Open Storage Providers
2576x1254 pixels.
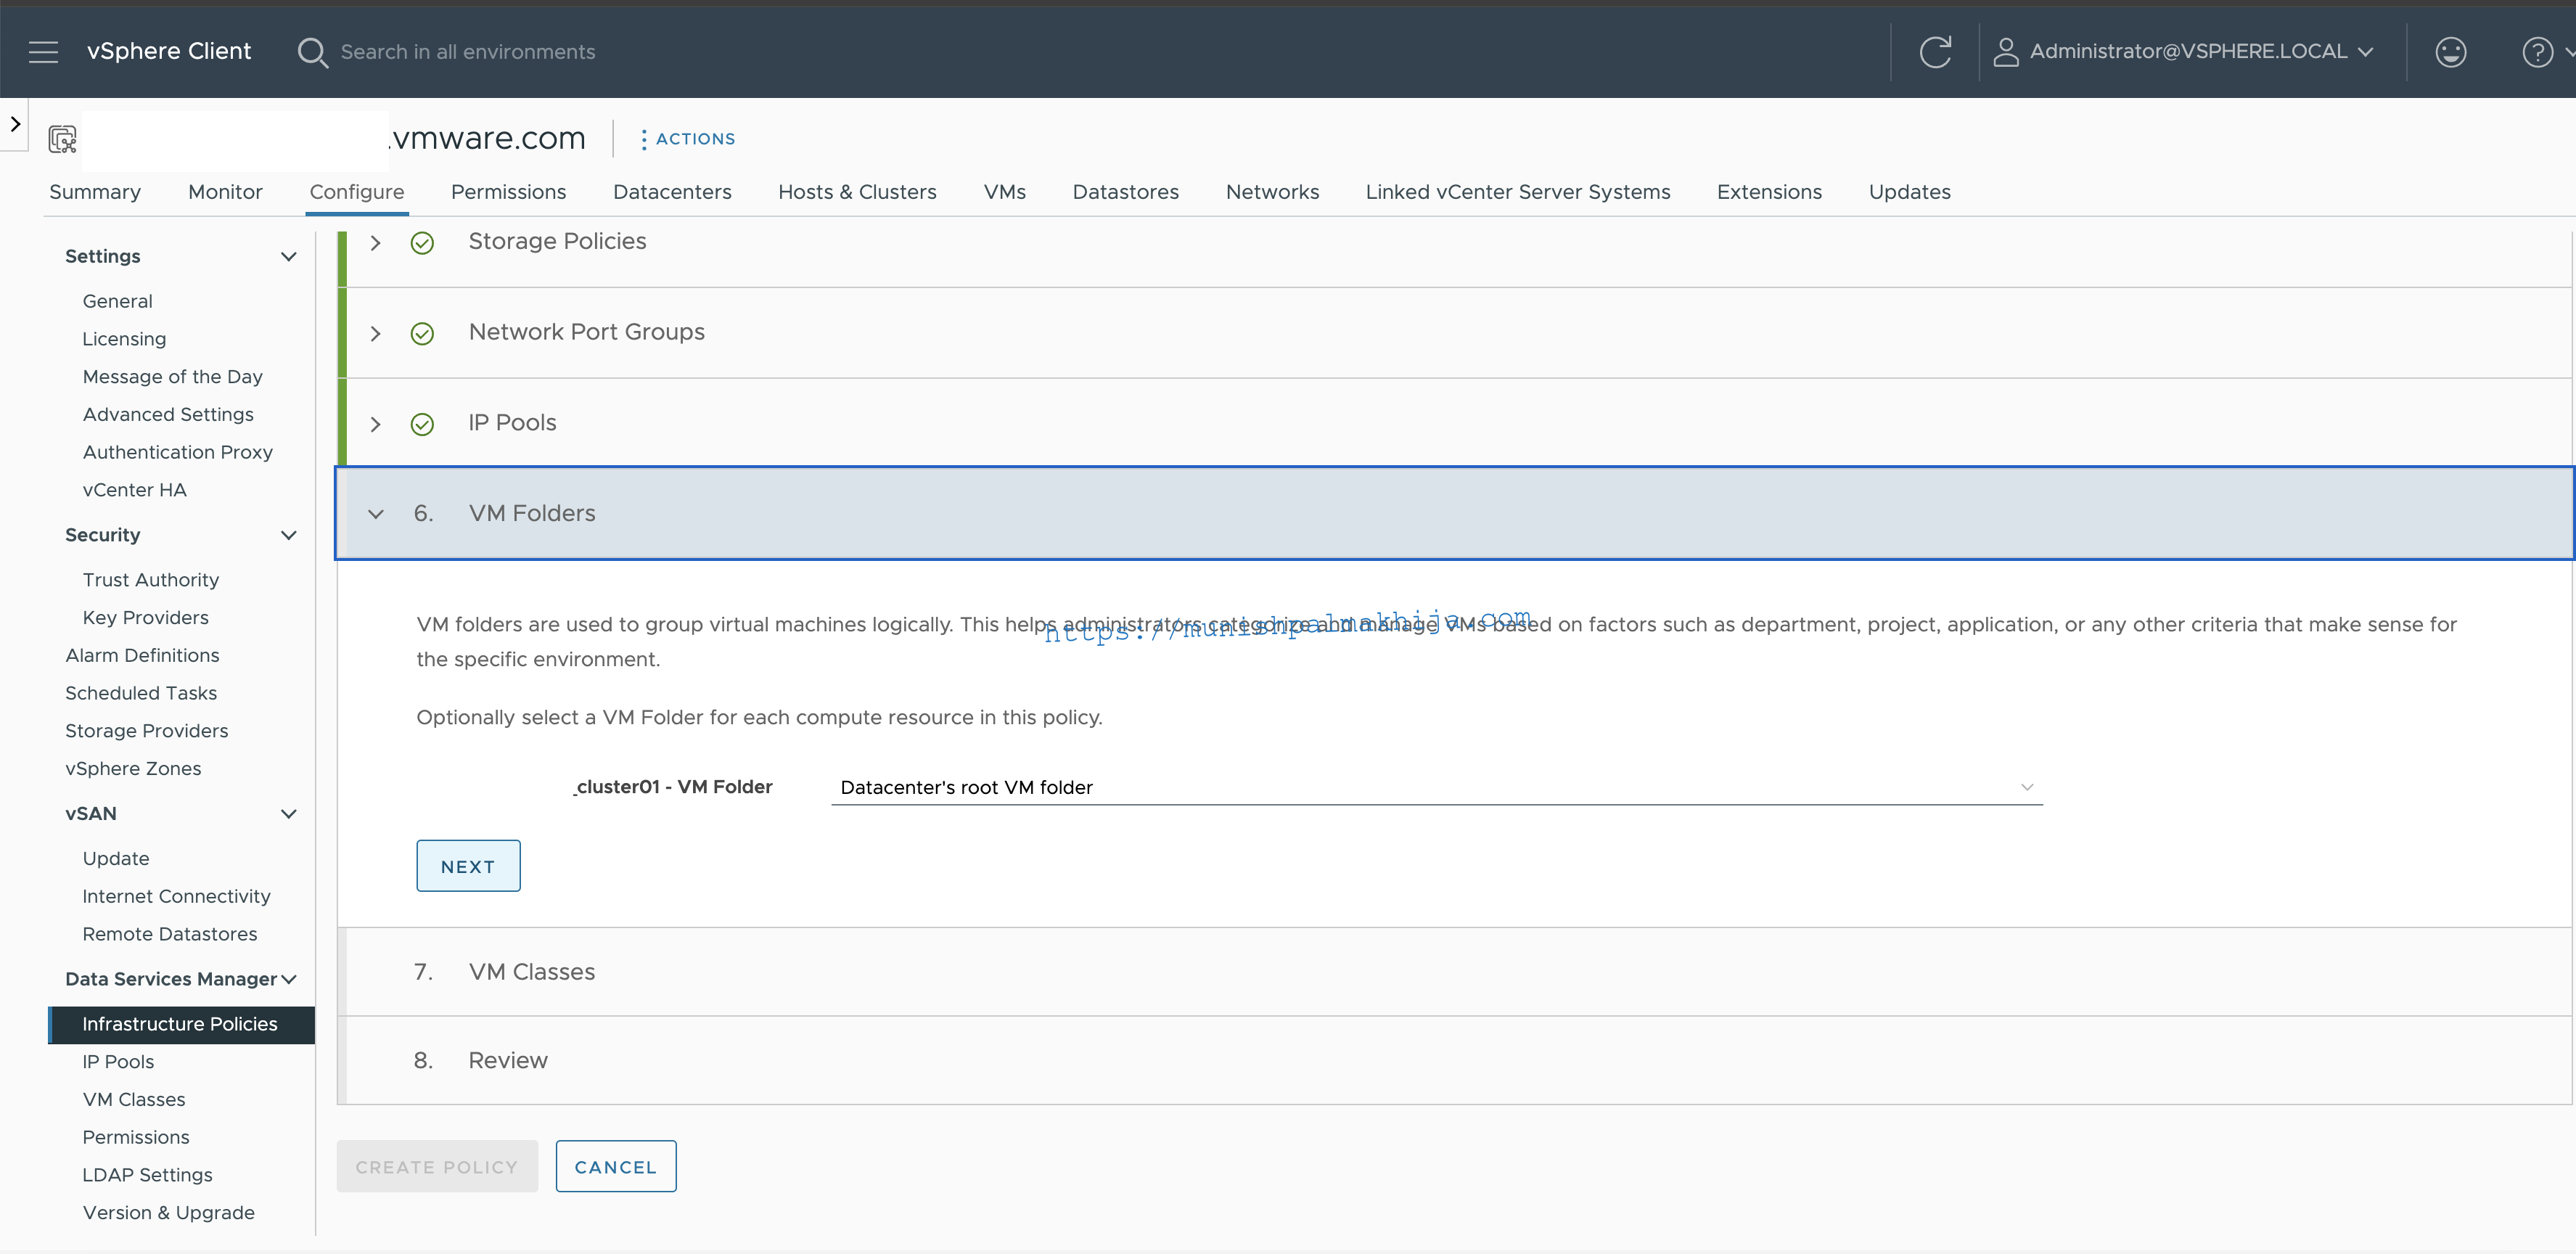[146, 731]
